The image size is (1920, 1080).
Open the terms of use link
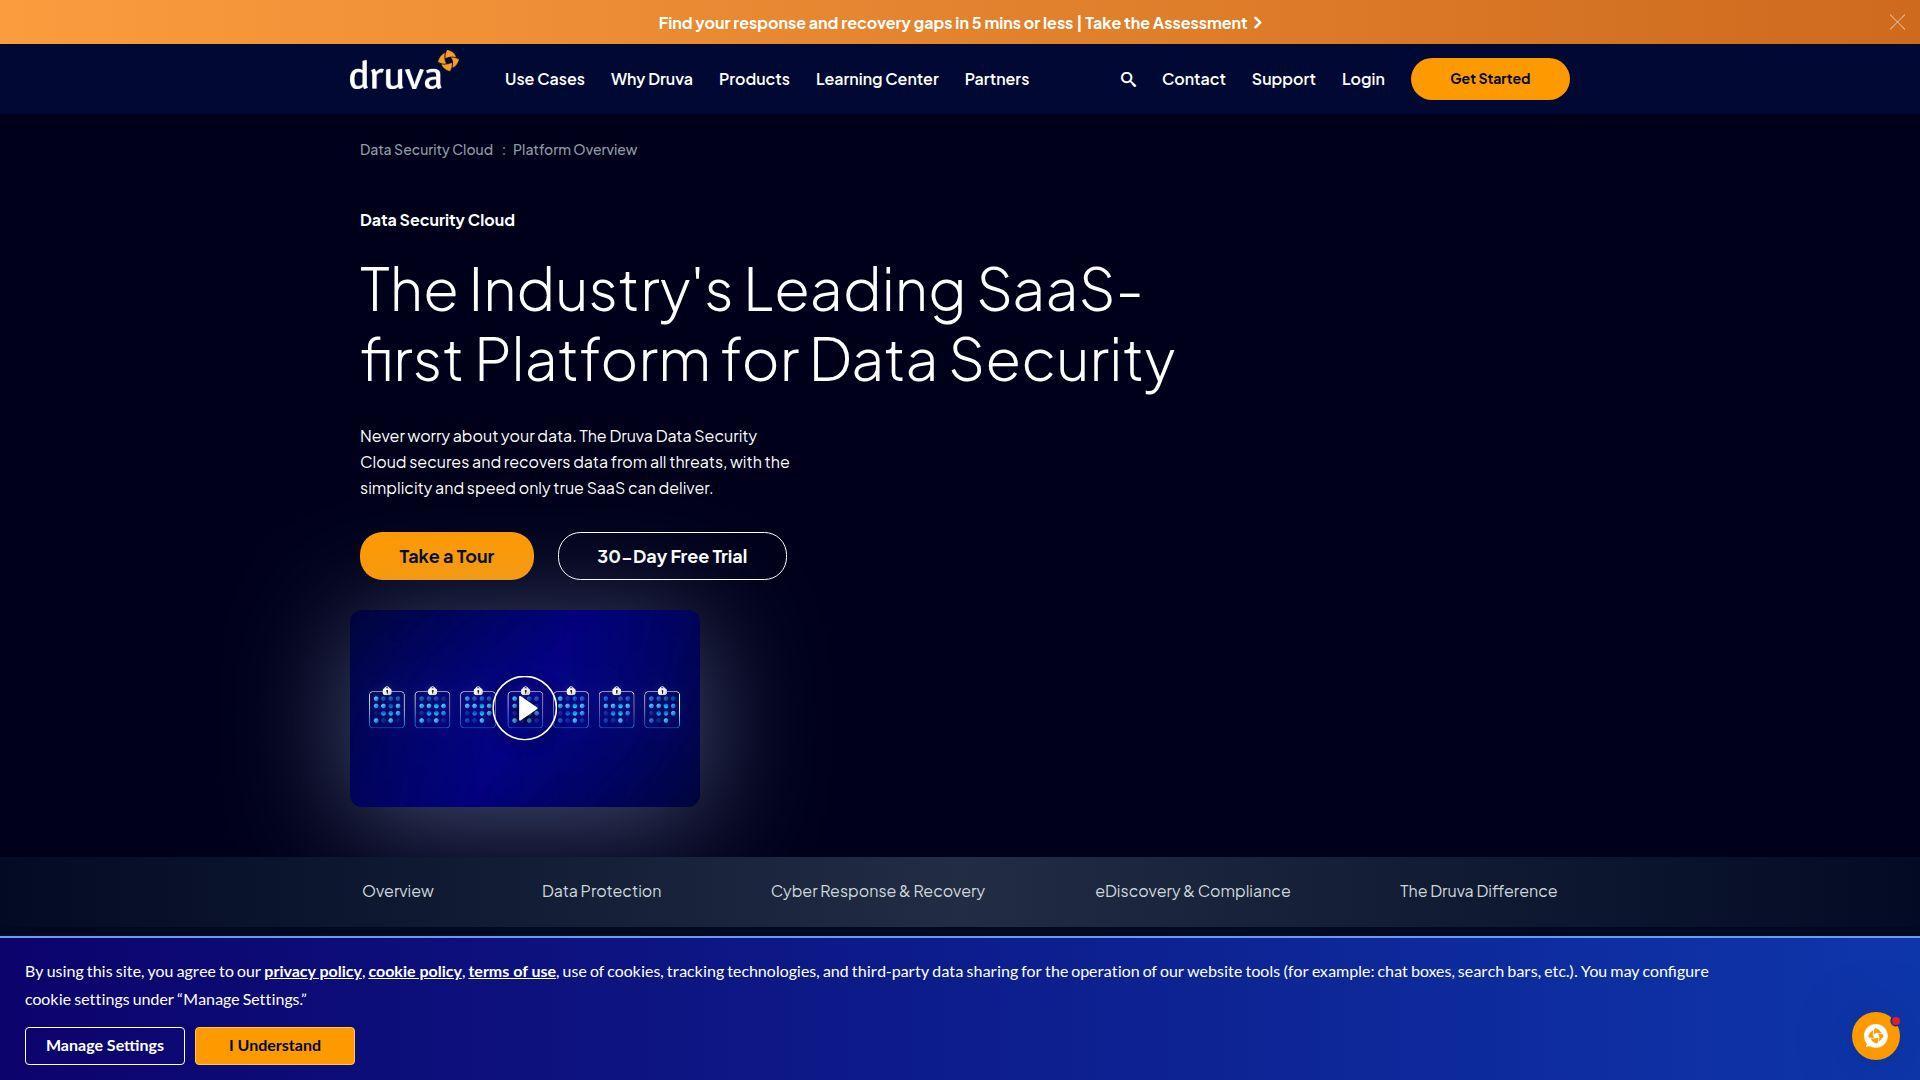click(512, 972)
